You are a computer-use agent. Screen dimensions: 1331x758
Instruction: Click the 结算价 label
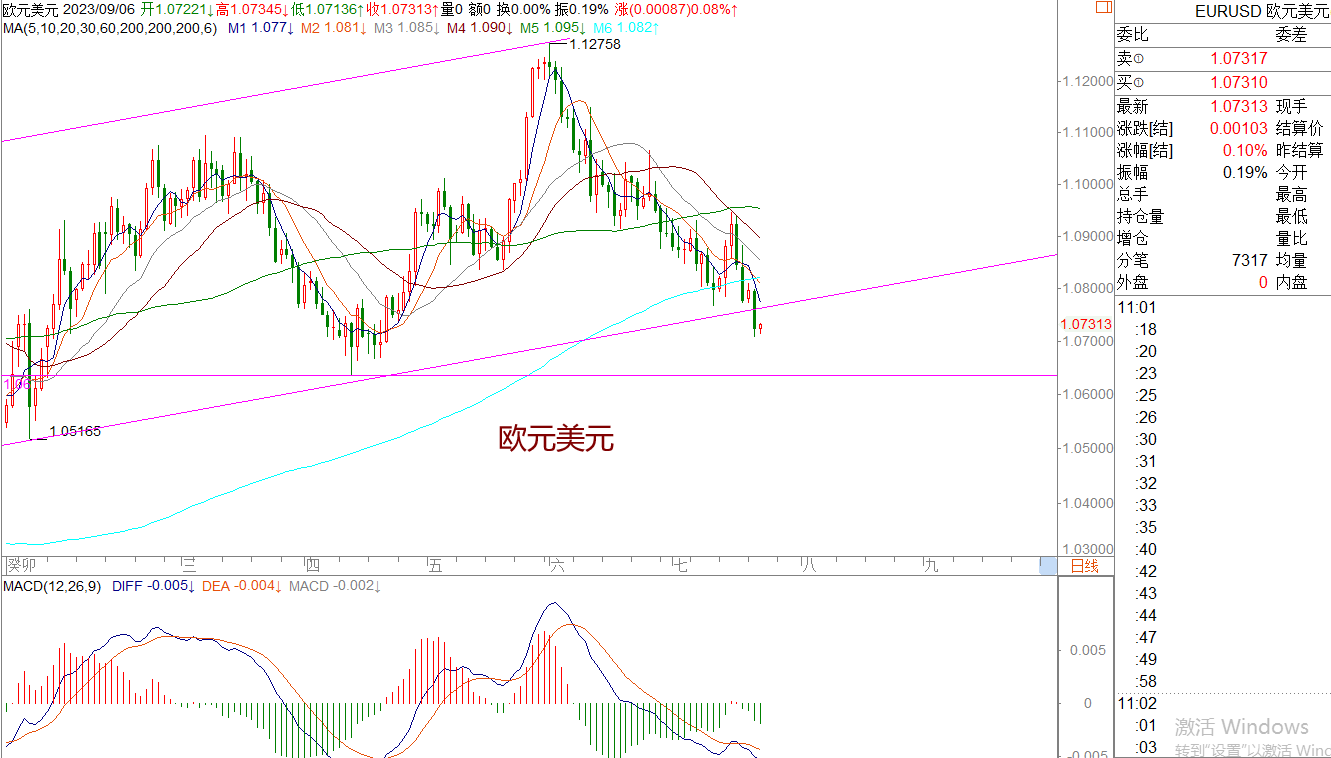point(1300,128)
